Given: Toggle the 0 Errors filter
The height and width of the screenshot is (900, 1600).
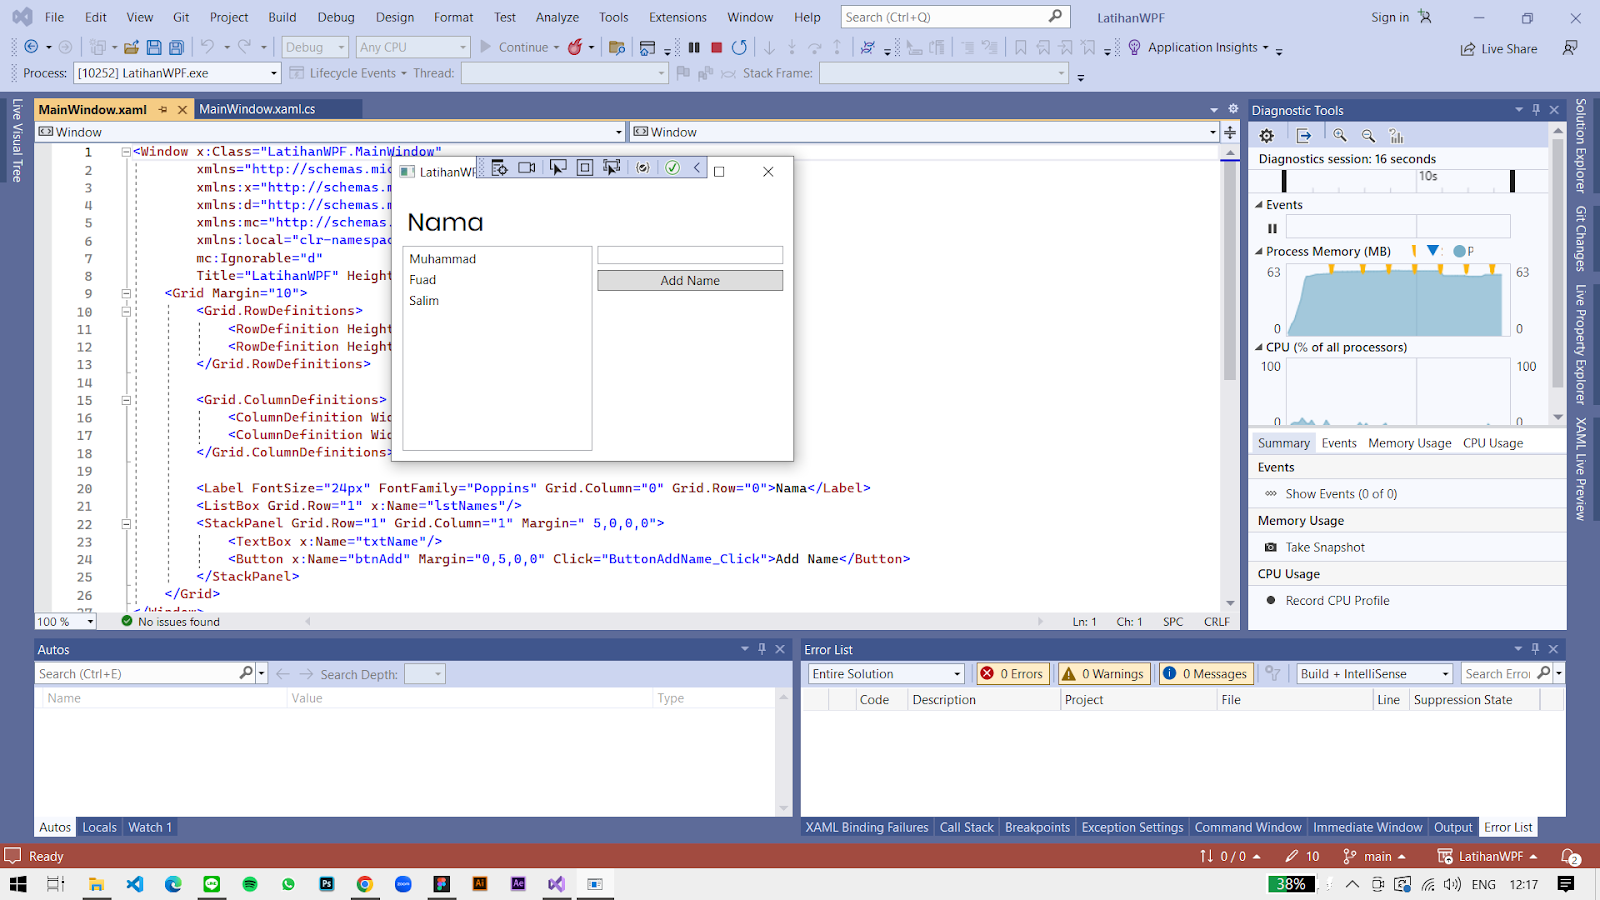Looking at the screenshot, I should [1012, 674].
